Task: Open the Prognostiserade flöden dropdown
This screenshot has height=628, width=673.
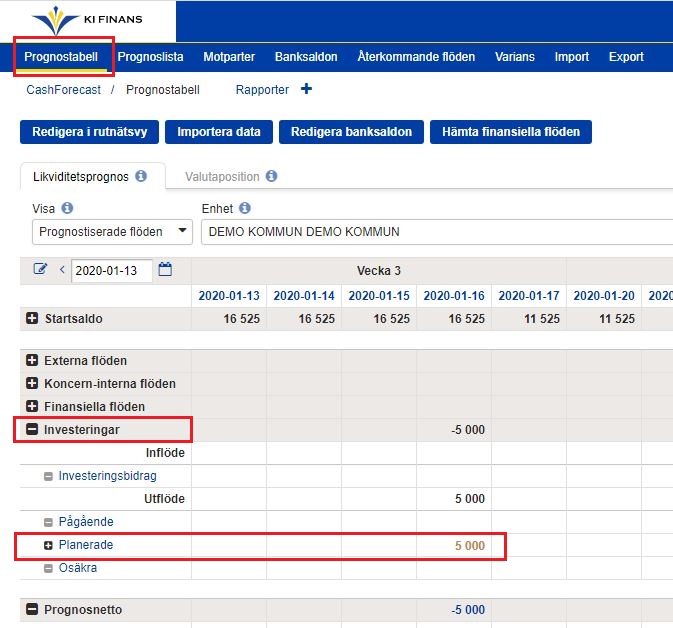Action: [x=111, y=232]
